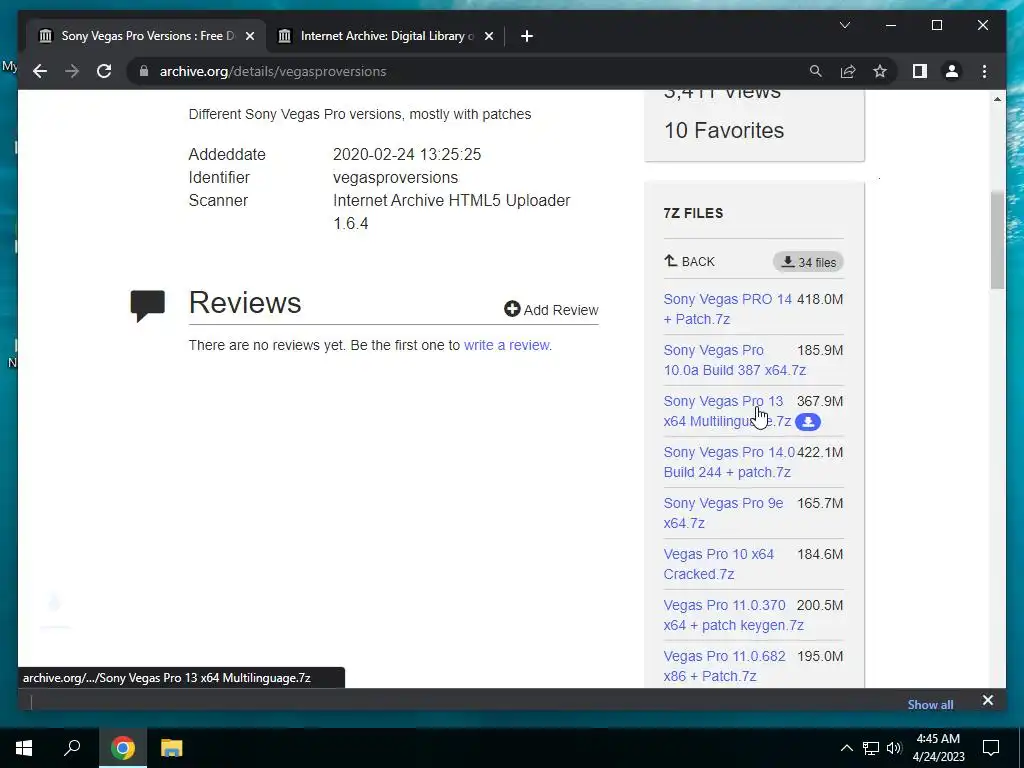
Task: Open the volume control in the tray
Action: point(894,748)
